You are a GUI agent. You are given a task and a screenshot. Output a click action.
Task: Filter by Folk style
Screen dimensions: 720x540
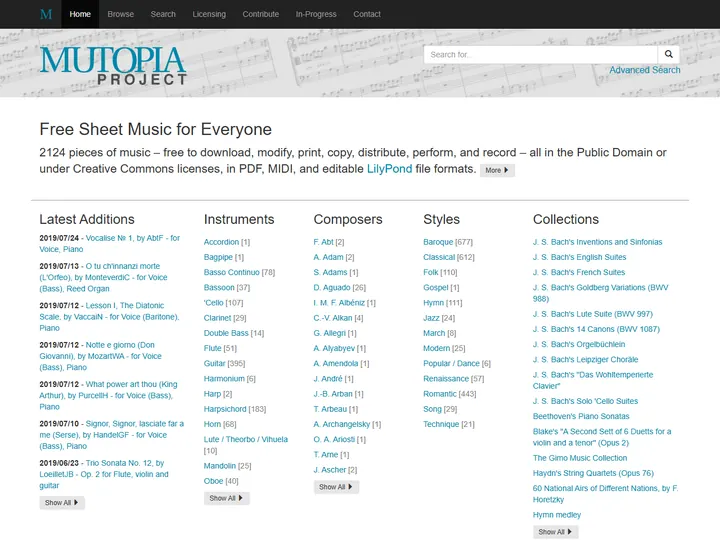[431, 272]
